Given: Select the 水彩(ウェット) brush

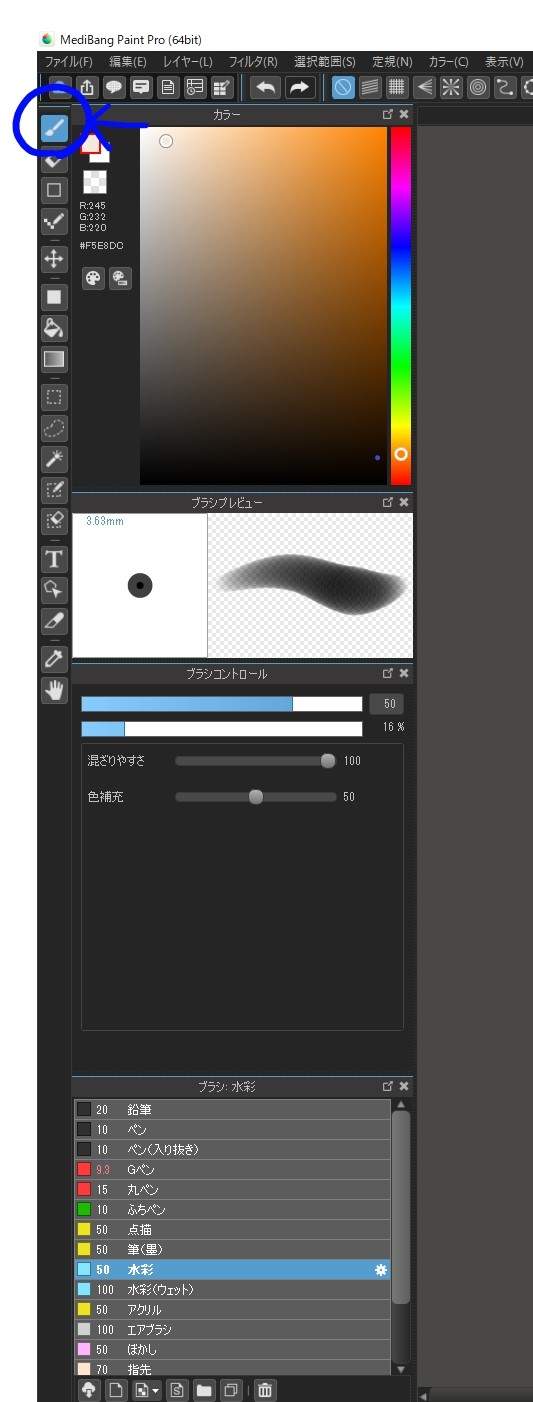Looking at the screenshot, I should click(x=232, y=1290).
